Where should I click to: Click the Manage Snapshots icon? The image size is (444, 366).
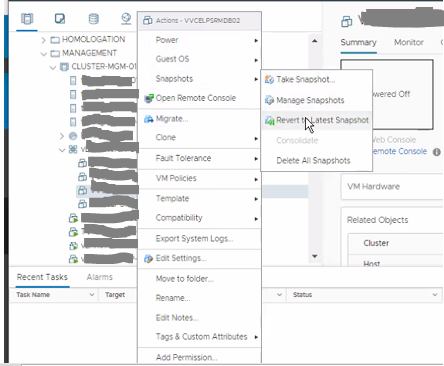click(269, 100)
